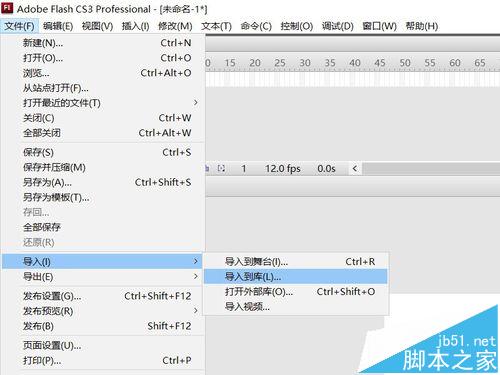Select 浏览... menu entry
This screenshot has width=500, height=375.
click(x=103, y=73)
